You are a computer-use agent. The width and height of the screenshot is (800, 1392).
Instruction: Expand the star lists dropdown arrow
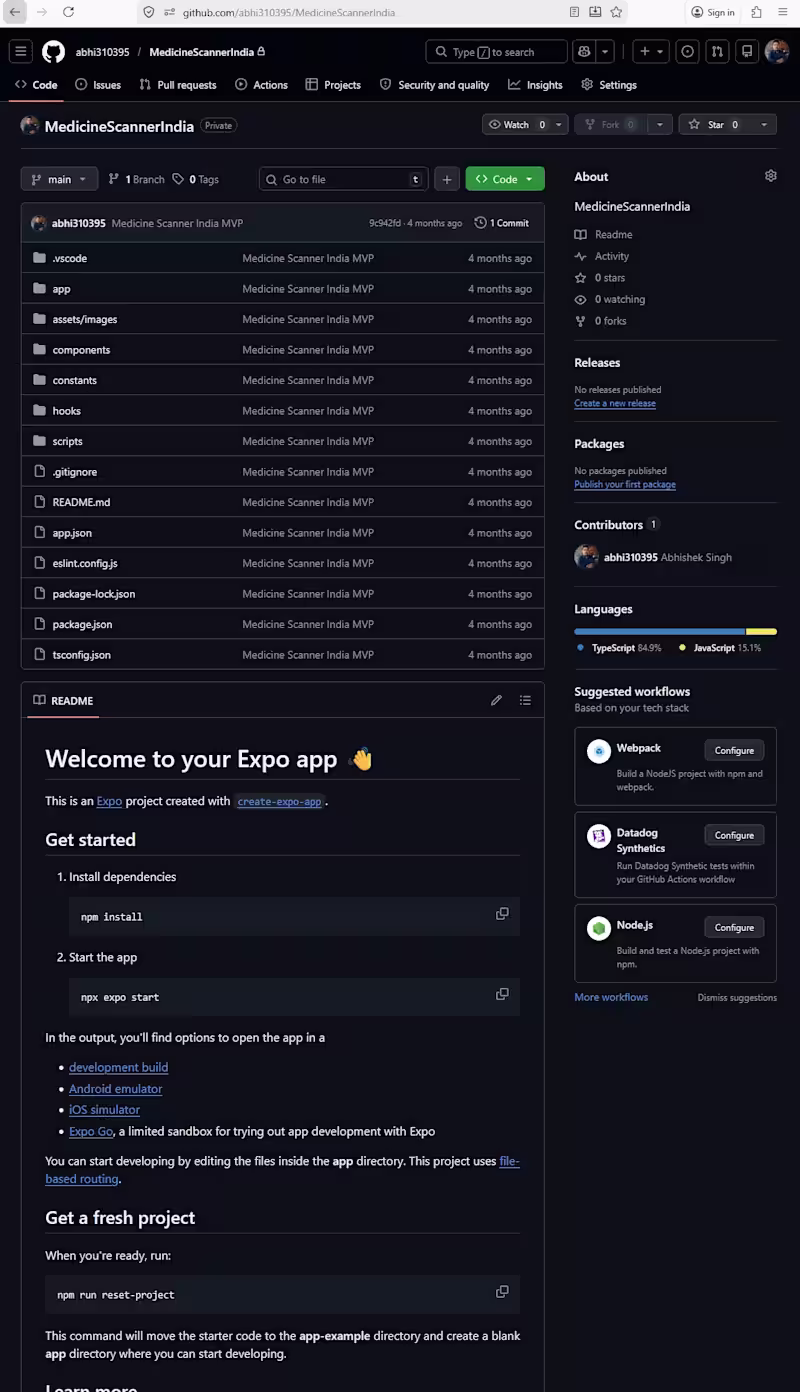pyautogui.click(x=763, y=125)
